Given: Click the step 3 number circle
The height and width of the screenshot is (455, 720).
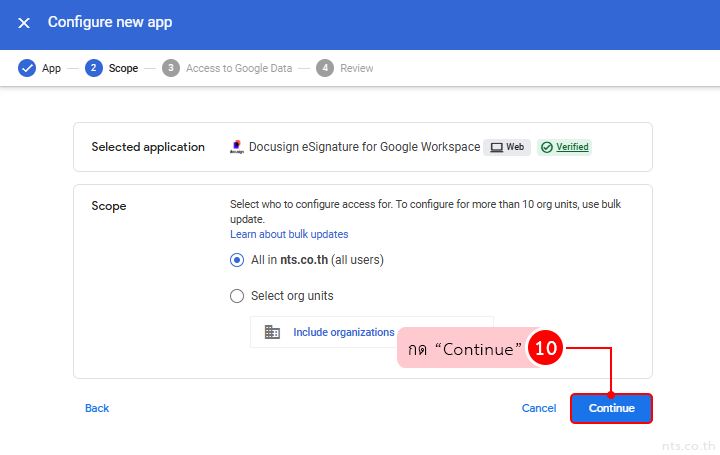Looking at the screenshot, I should [171, 68].
